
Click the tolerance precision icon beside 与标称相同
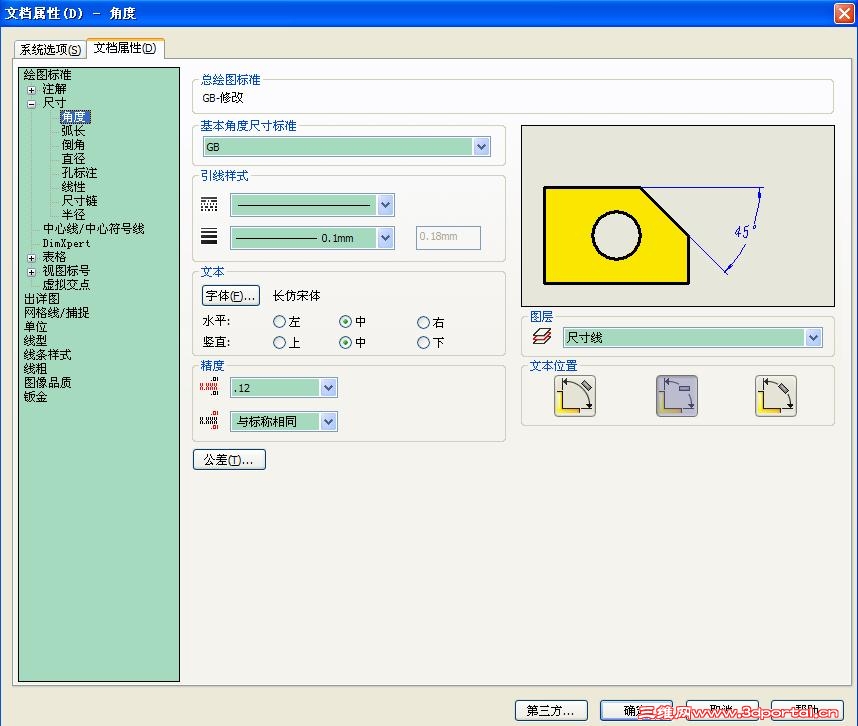[x=209, y=420]
